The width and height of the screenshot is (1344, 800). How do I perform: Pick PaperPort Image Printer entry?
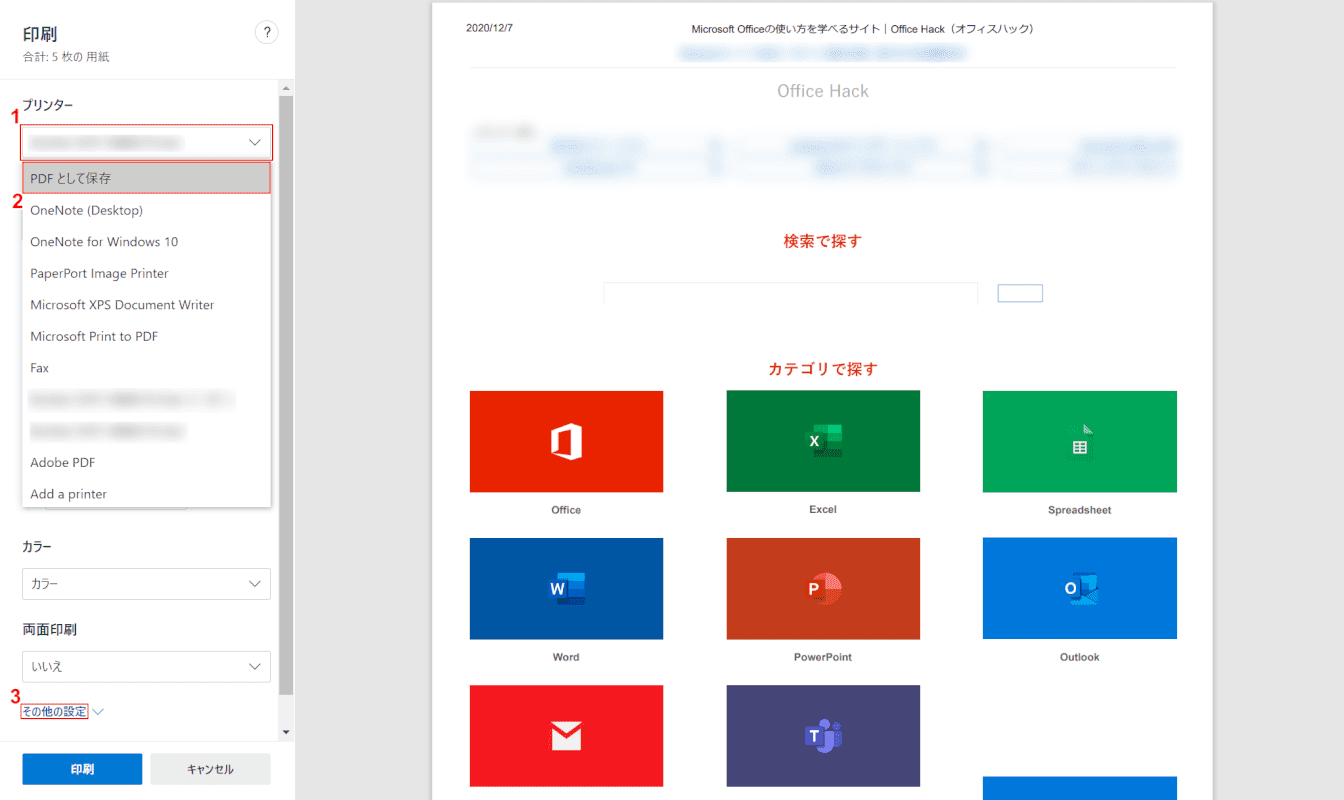[x=146, y=273]
